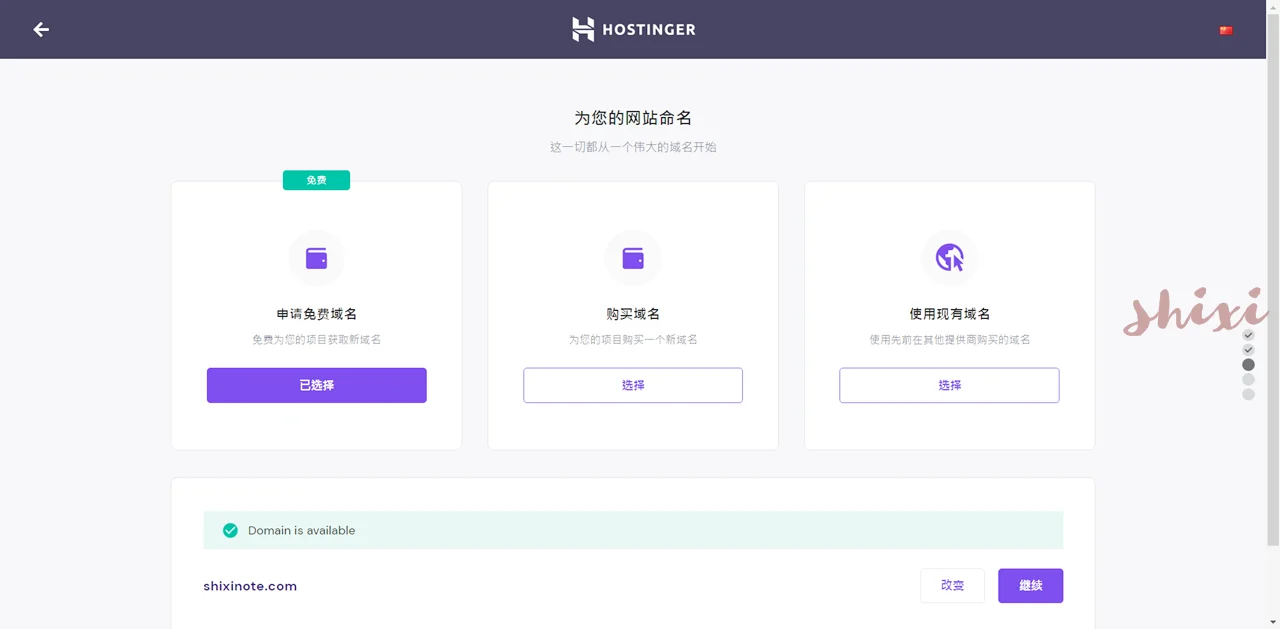Click the 购买域名 card title
The image size is (1280, 629).
pyautogui.click(x=633, y=314)
